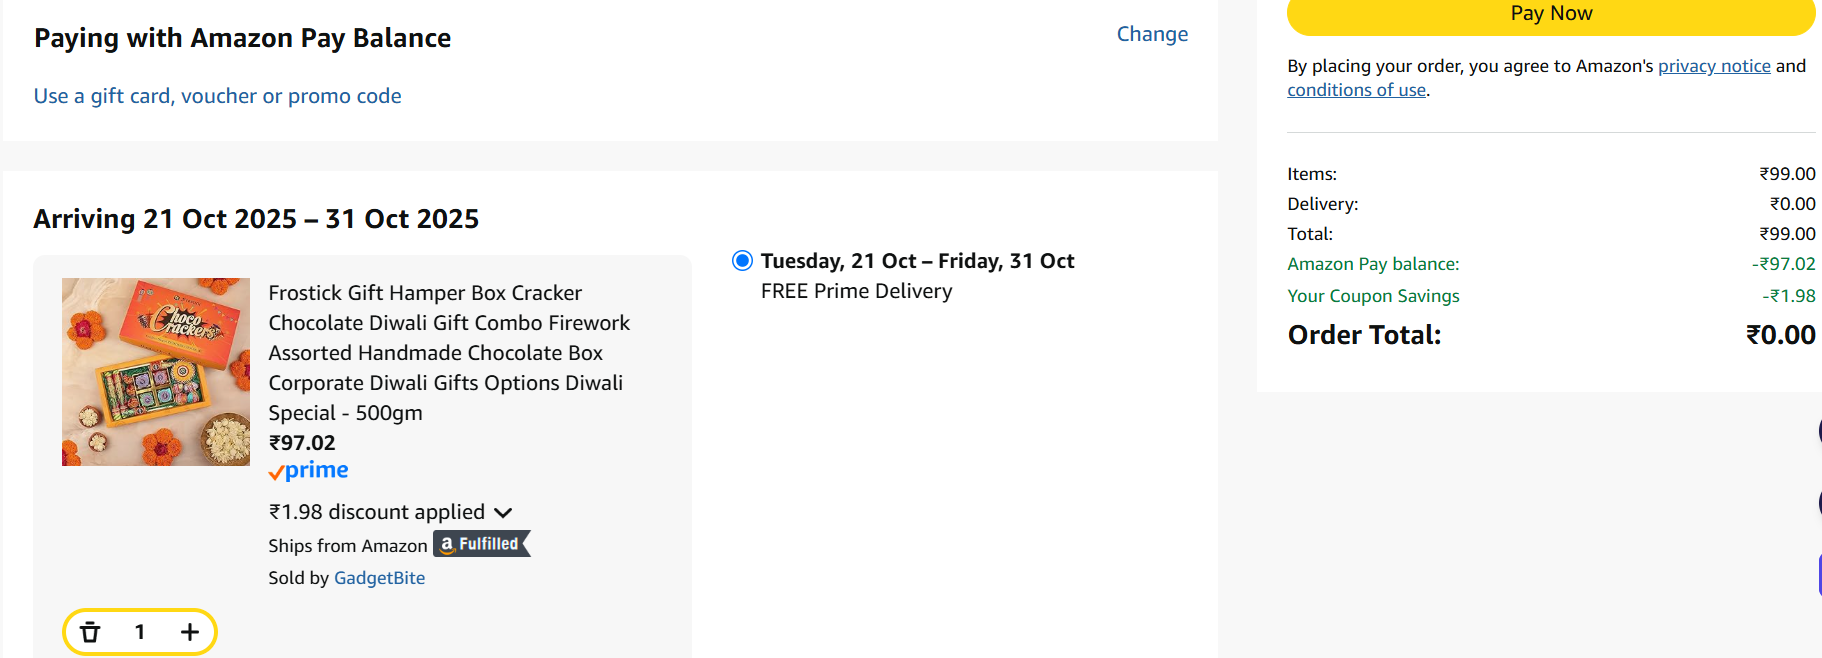Click the Frostick Gift Hamper product title
The image size is (1822, 658).
[x=448, y=352]
